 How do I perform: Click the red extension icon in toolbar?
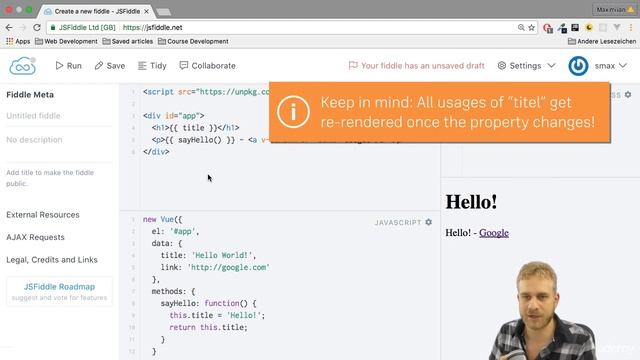pos(548,28)
